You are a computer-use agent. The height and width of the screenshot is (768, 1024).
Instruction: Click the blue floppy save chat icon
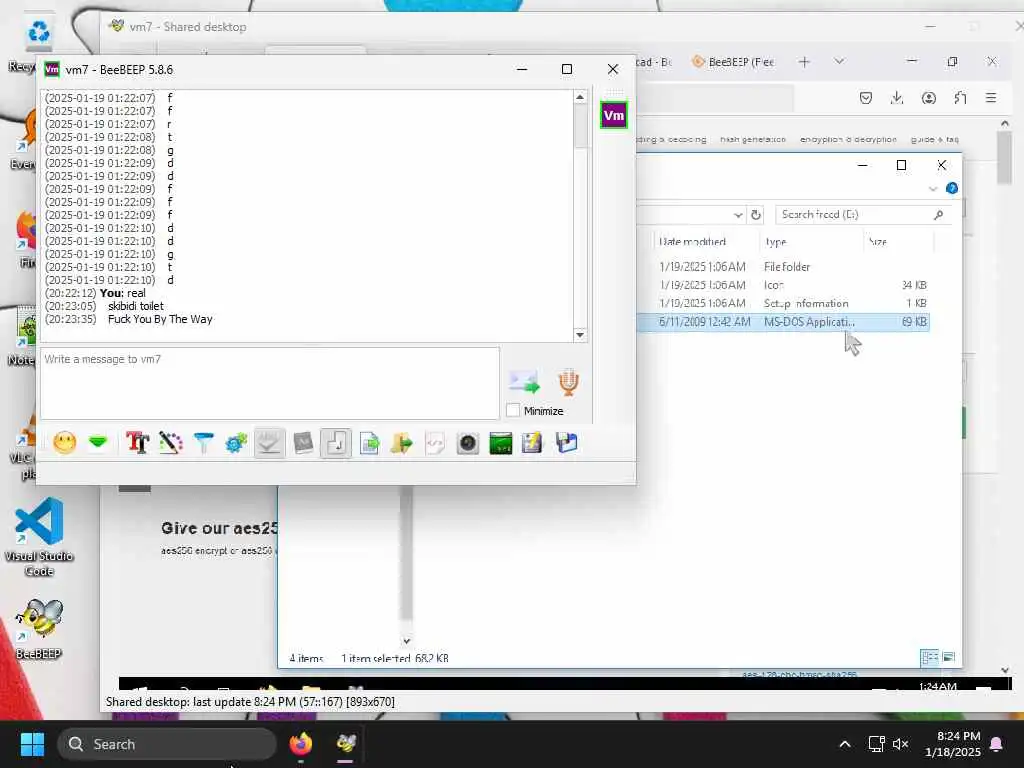tap(566, 443)
